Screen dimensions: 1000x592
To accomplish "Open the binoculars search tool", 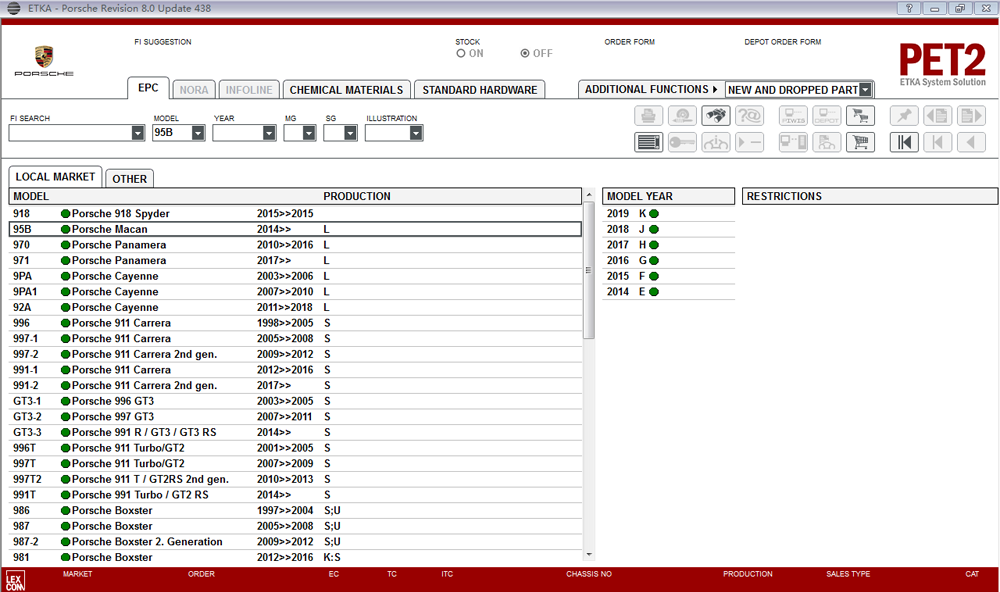I will (716, 116).
